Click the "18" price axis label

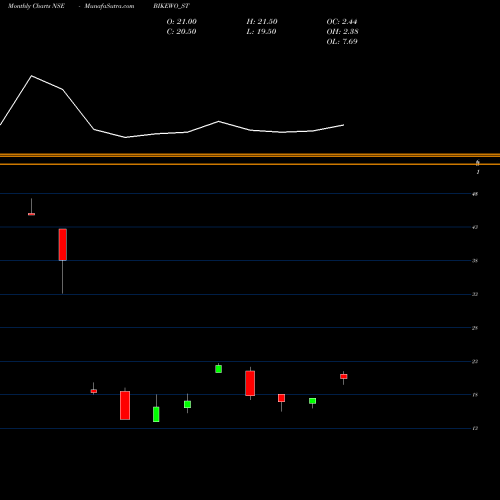[x=475, y=395]
